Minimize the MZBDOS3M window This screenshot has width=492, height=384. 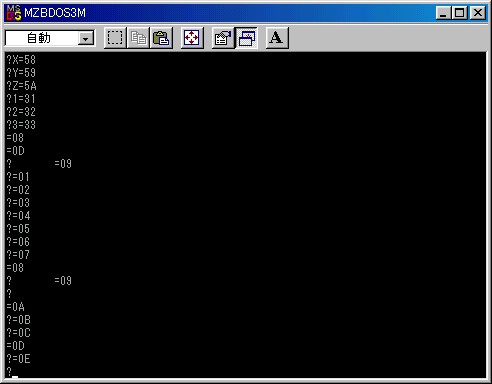coord(444,13)
